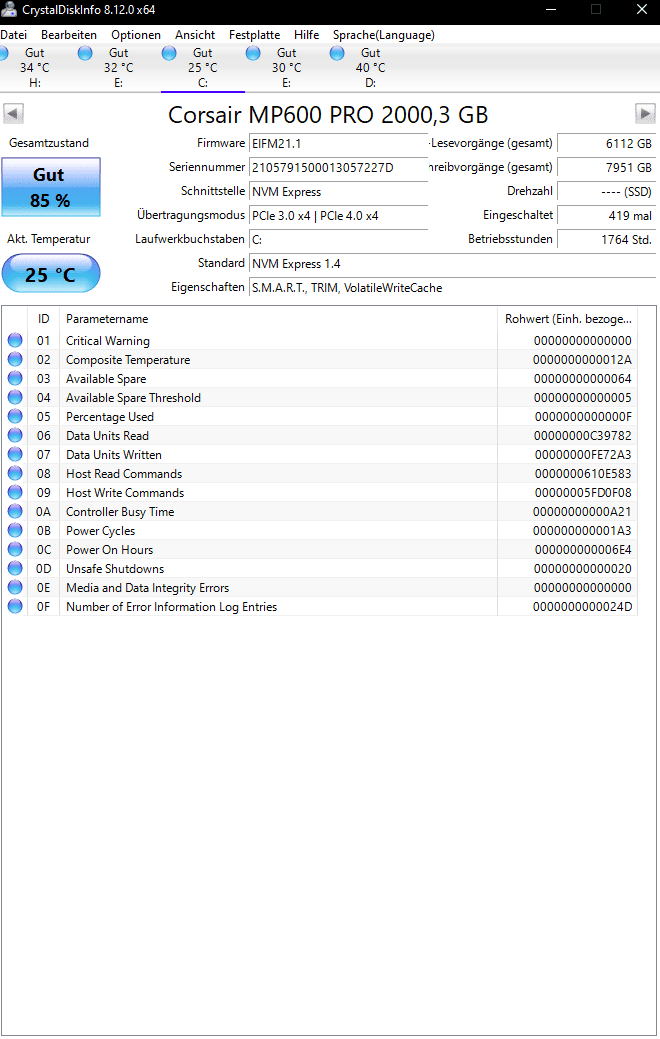Minimize the CrystalDiskInfo window
The image size is (660, 1039).
tap(551, 9)
